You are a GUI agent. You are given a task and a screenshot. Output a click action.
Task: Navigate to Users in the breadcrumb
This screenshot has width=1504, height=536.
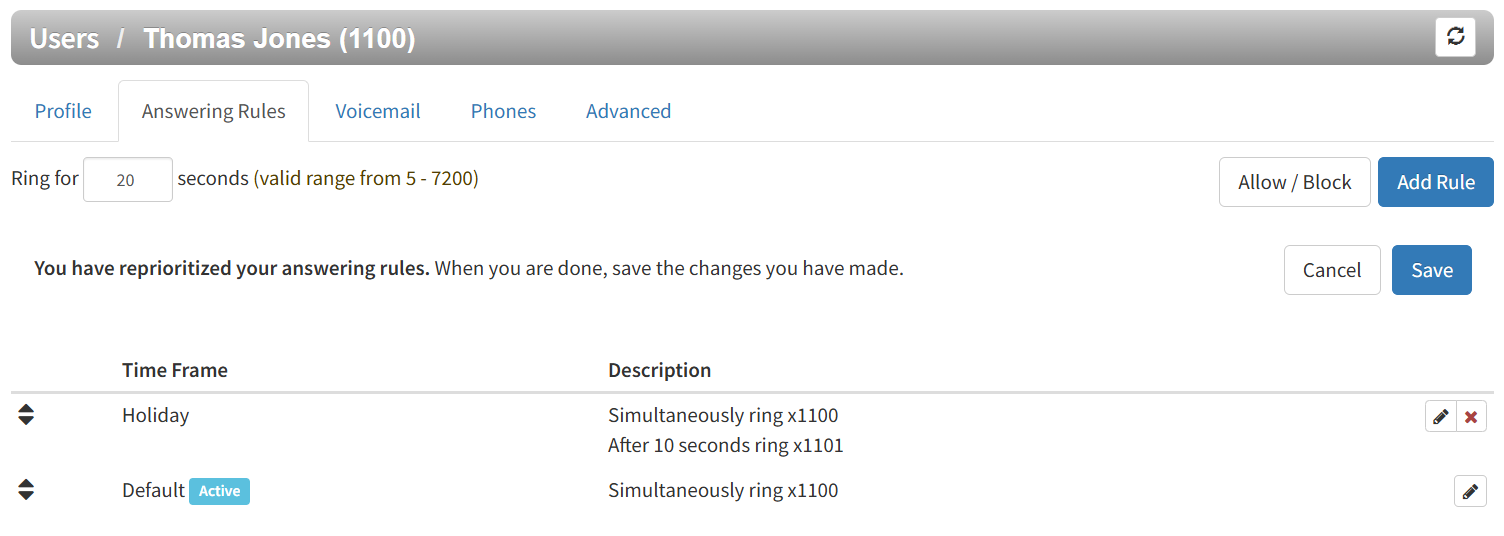(x=64, y=39)
